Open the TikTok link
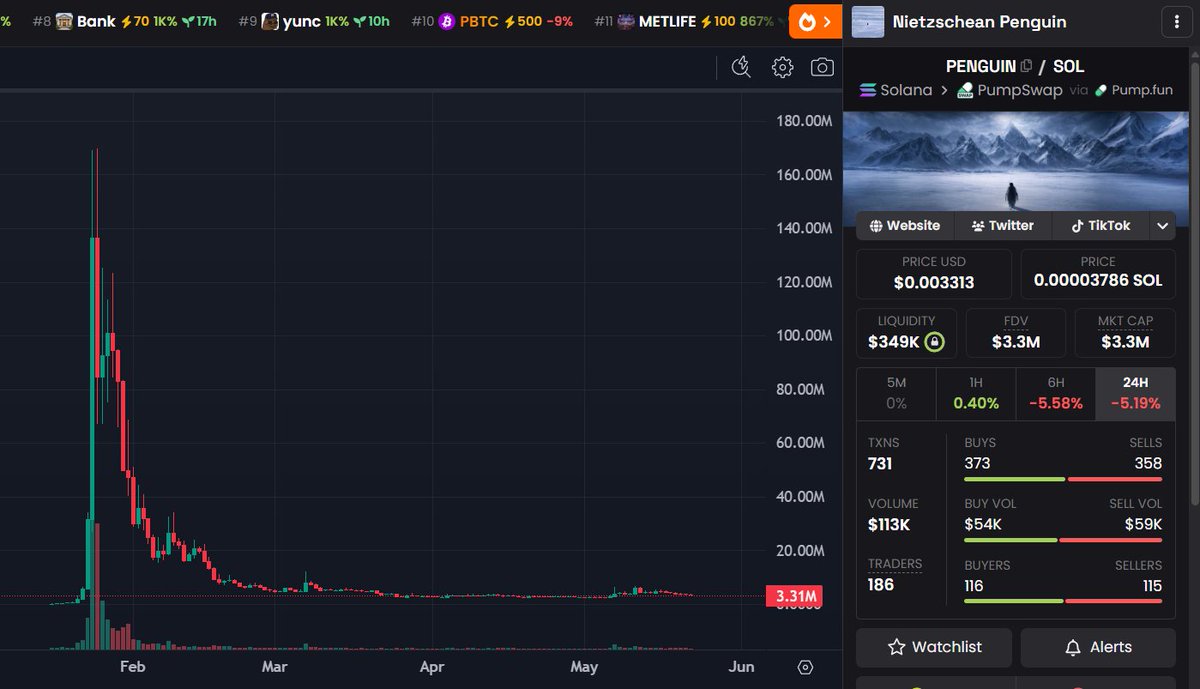Viewport: 1200px width, 689px height. 1101,225
